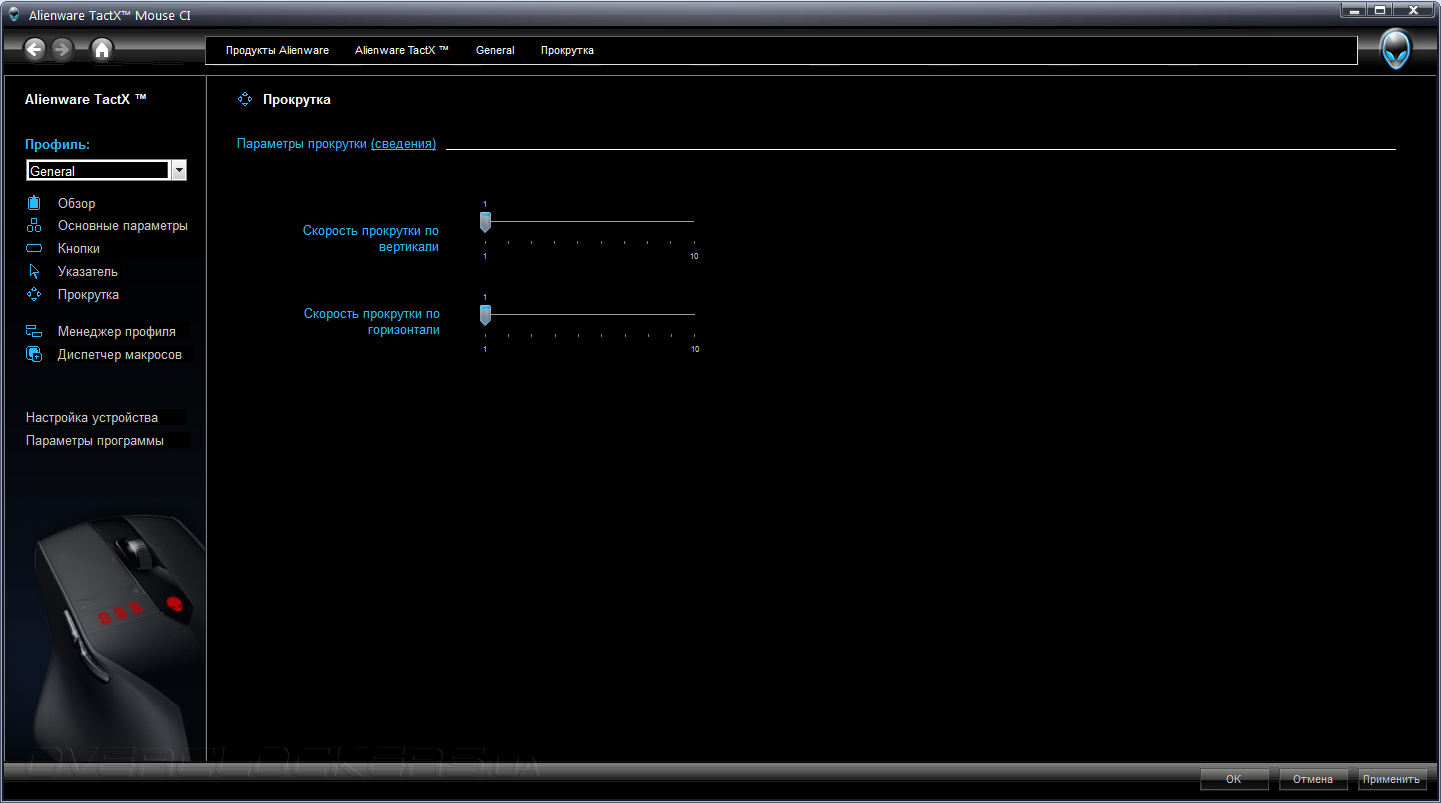Go to the home screen icon
This screenshot has height=803, width=1441.
102,48
